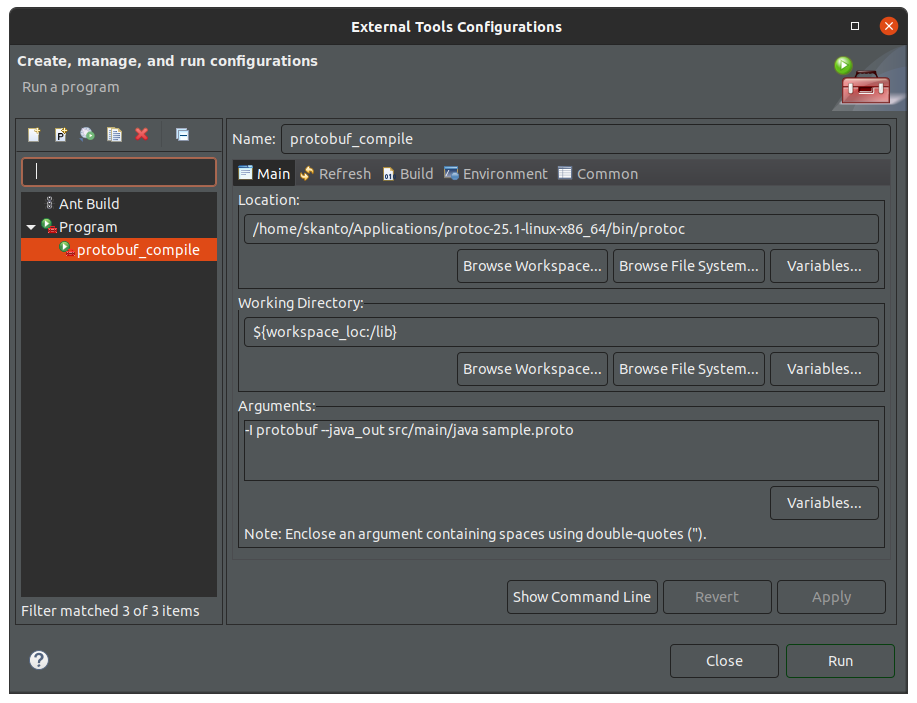Maximize the External Tools Configurations window
The height and width of the screenshot is (703, 917).
pyautogui.click(x=855, y=26)
